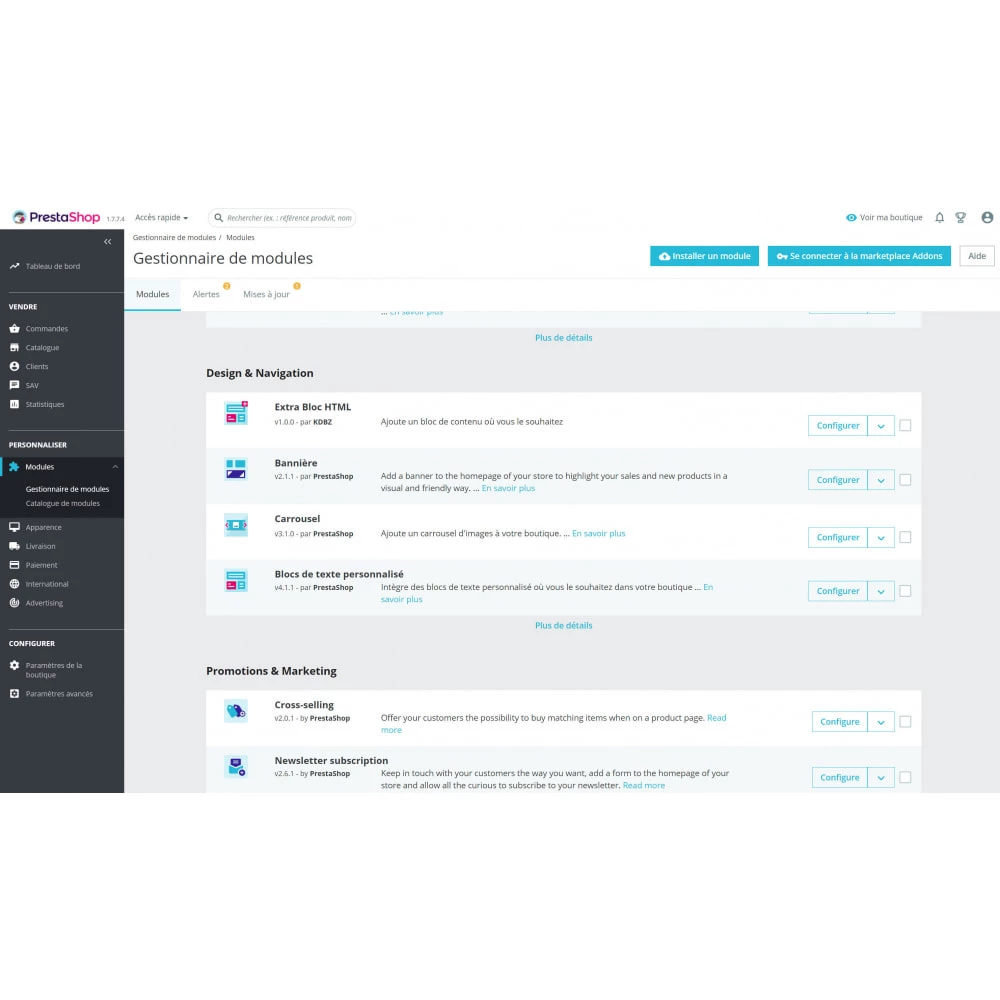
Task: Click the Newsletter subscription module icon
Action: tap(236, 767)
